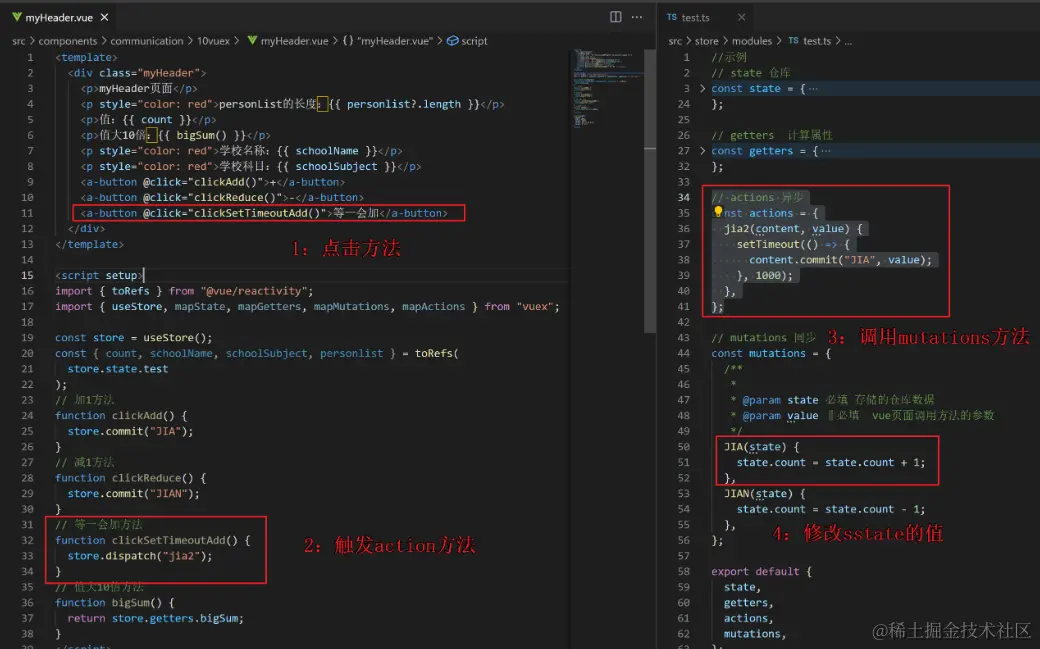Click 'store.state.test' on line 21
This screenshot has height=649, width=1040.
[117, 369]
